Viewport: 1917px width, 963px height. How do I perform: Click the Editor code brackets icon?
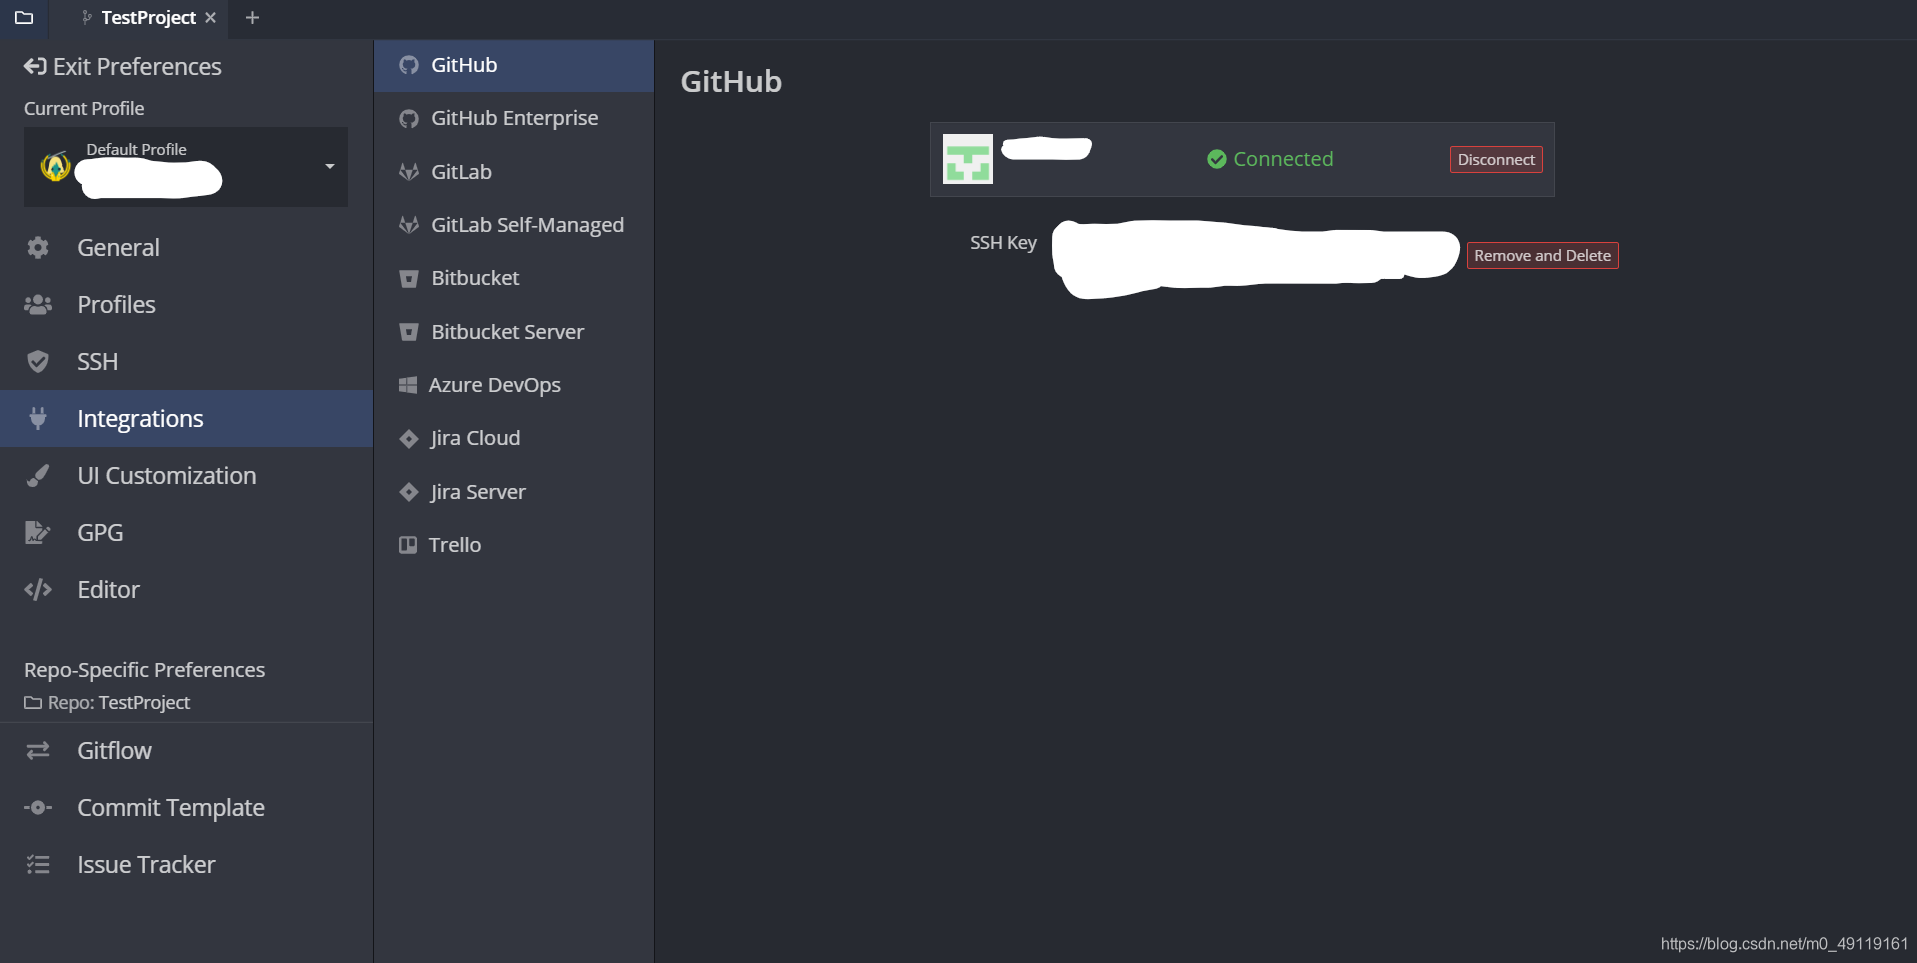[38, 590]
